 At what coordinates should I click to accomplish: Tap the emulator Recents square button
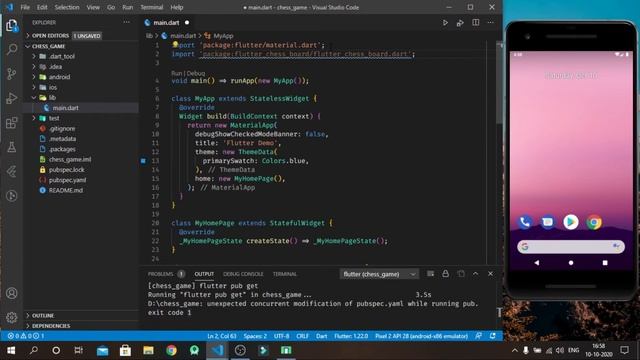[x=605, y=263]
